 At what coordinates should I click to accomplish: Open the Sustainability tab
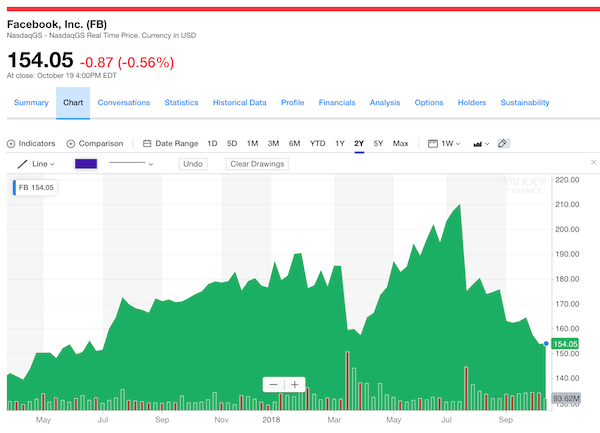(525, 103)
